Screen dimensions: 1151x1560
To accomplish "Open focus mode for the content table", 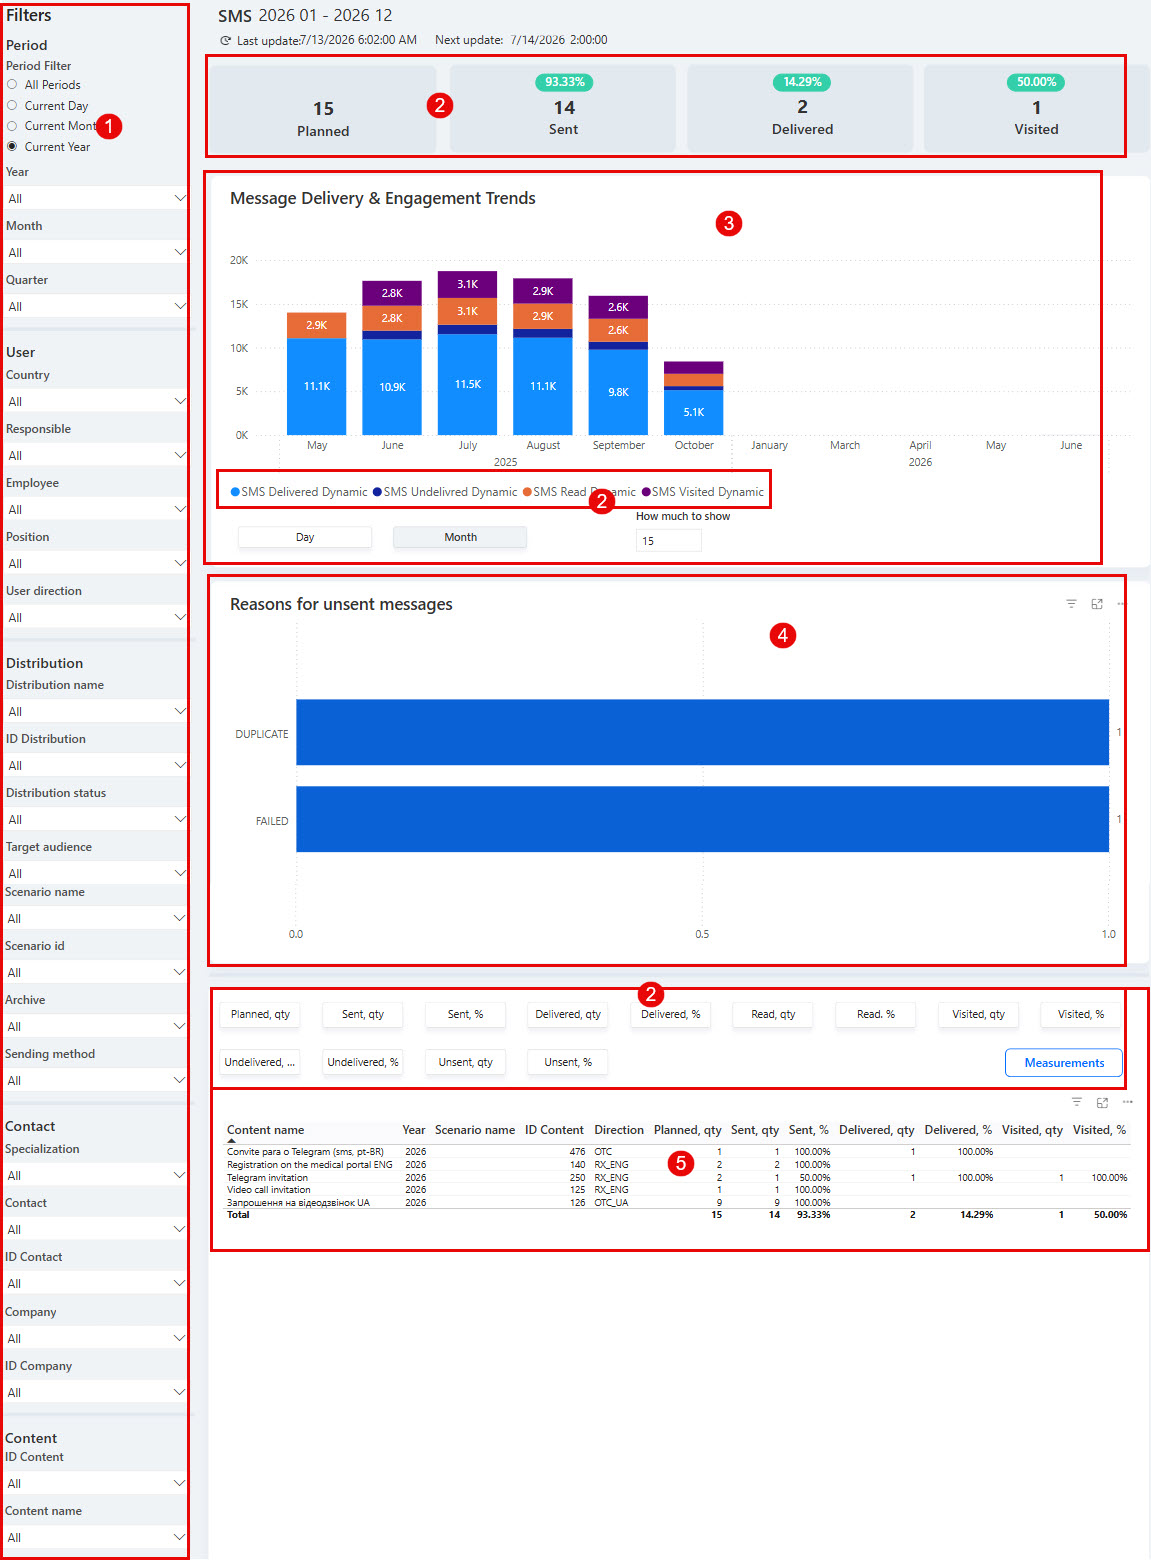I will tap(1102, 1102).
